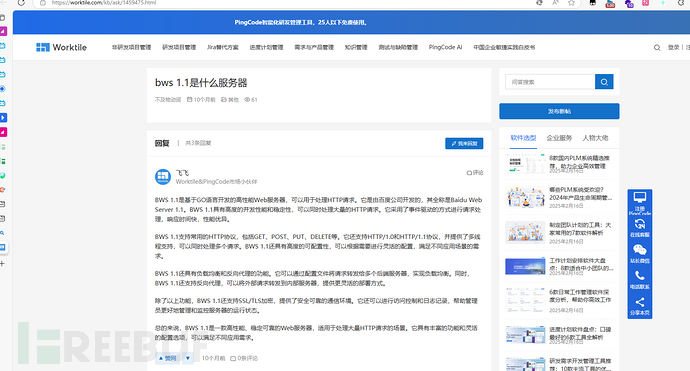Click the 共3条回复 reply count text
Viewport: 690px width, 371px height.
(198, 143)
